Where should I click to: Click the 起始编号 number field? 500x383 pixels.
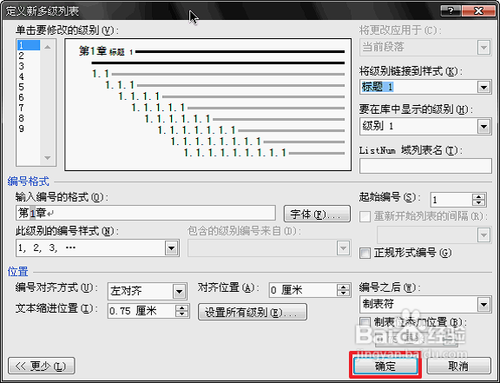(x=451, y=200)
